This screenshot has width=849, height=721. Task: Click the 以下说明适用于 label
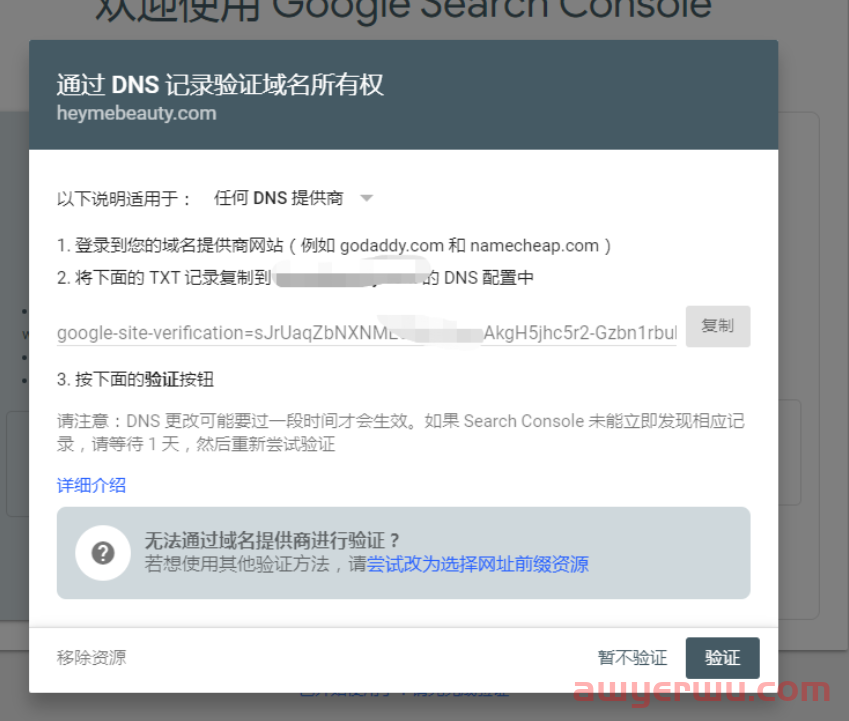click(x=120, y=197)
